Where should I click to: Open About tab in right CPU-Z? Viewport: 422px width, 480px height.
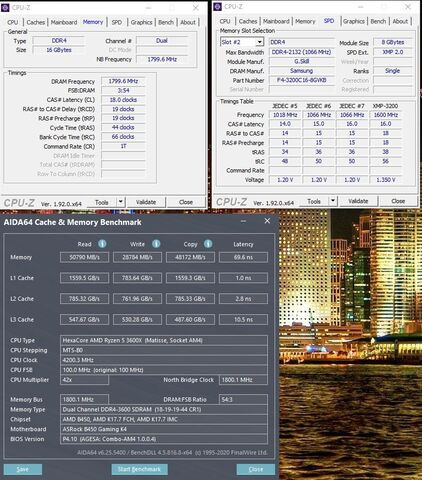pyautogui.click(x=400, y=21)
